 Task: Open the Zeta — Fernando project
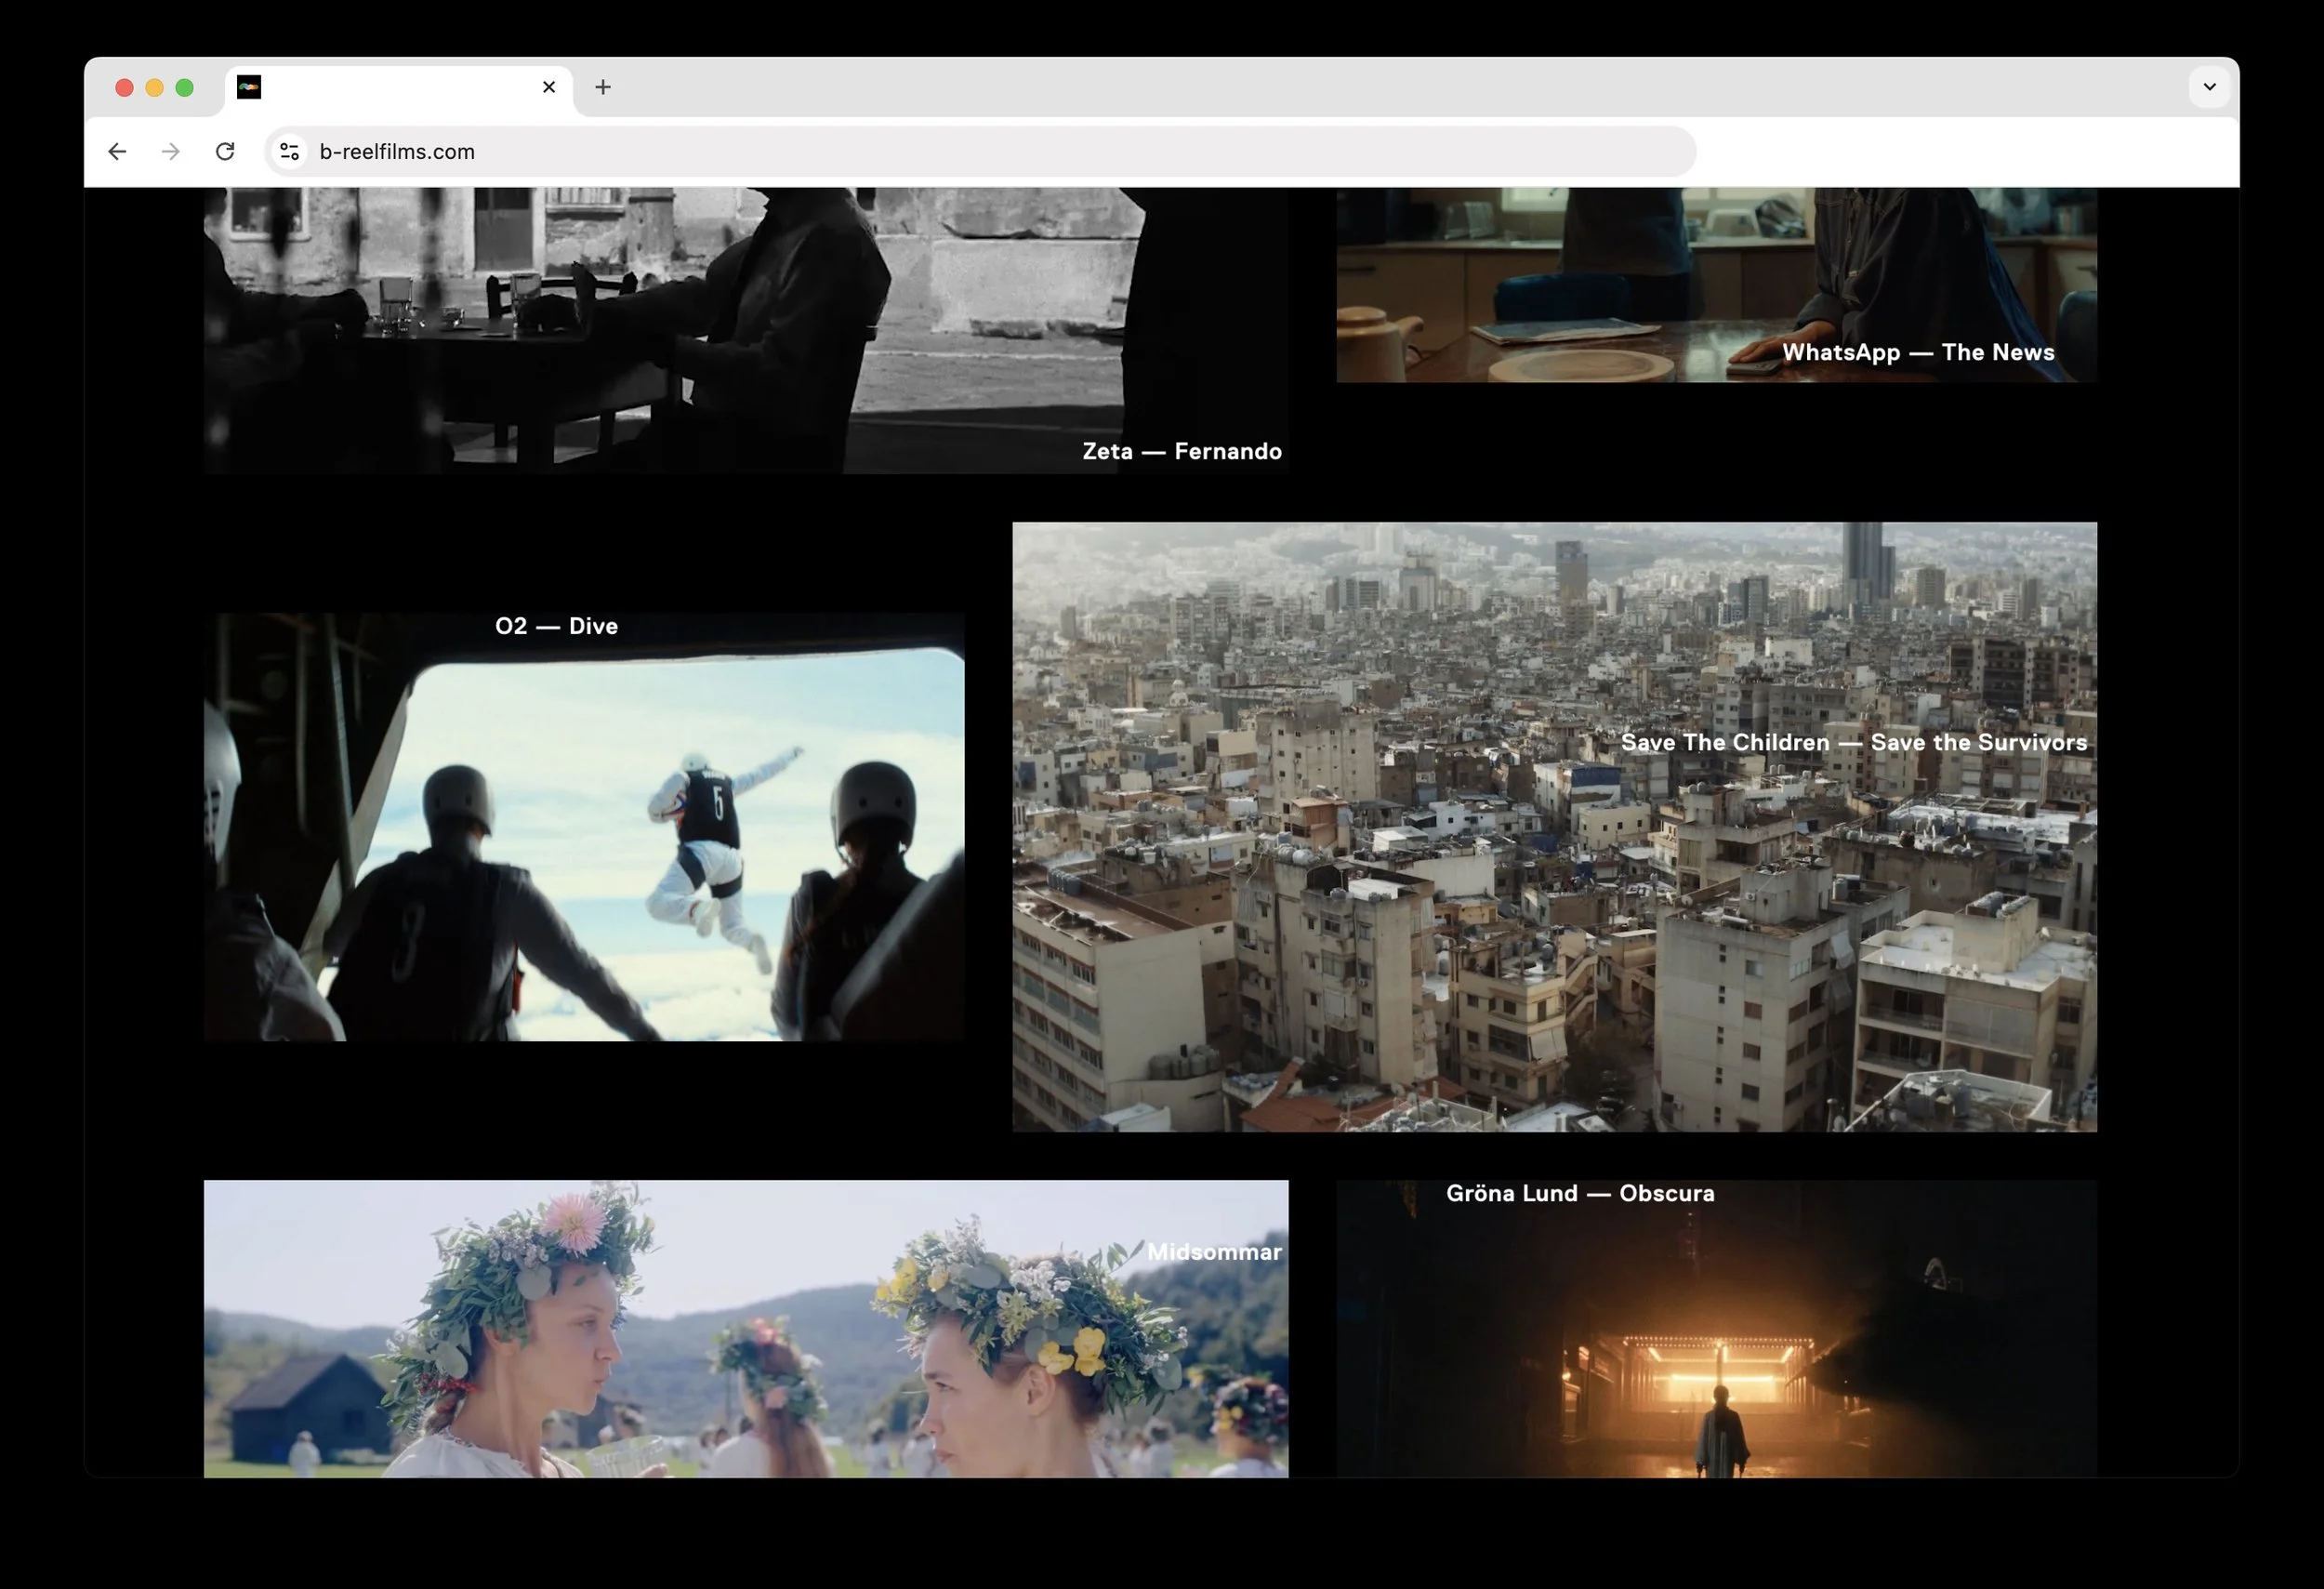[x=1181, y=450]
